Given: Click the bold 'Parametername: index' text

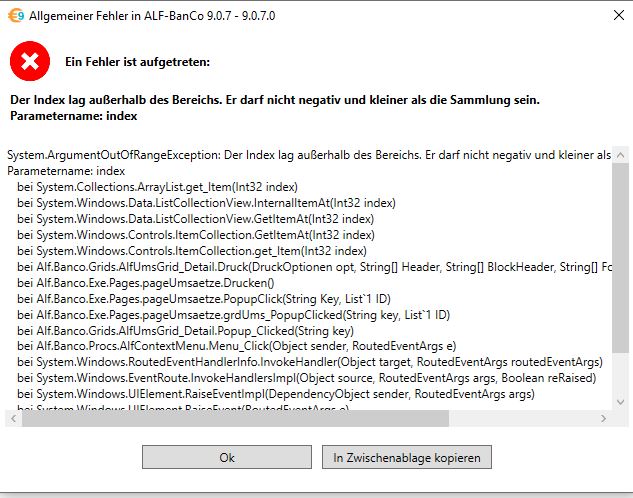Looking at the screenshot, I should coord(73,116).
